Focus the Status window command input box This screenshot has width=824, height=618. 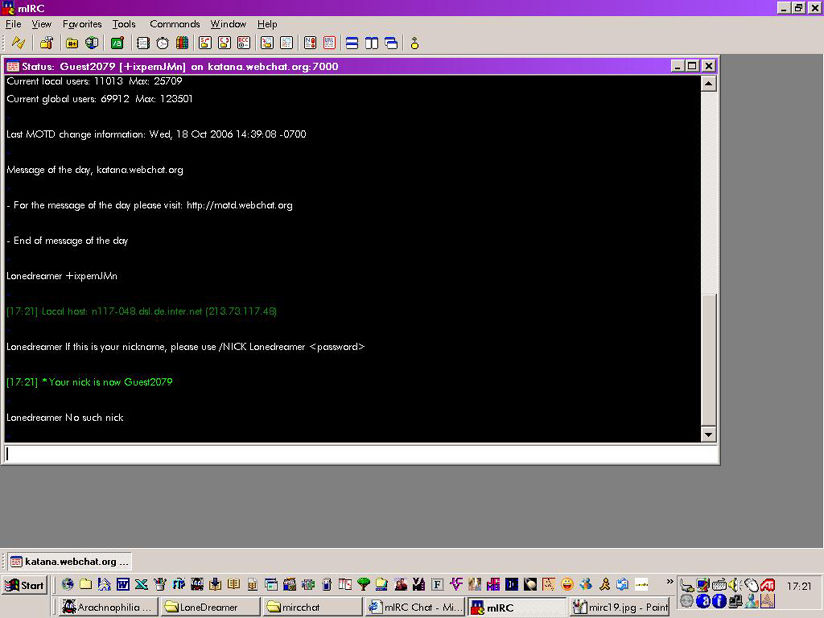pos(360,454)
